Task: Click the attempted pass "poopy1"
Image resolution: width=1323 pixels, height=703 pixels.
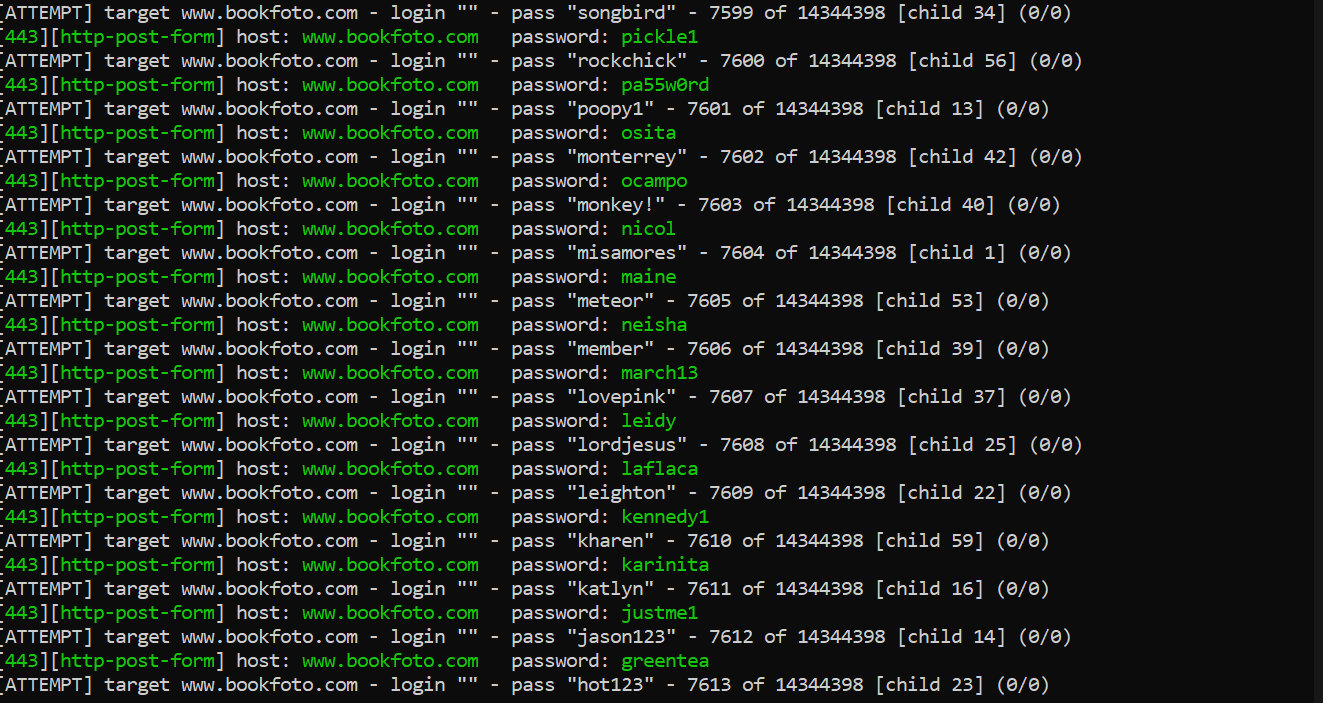Action: click(610, 109)
